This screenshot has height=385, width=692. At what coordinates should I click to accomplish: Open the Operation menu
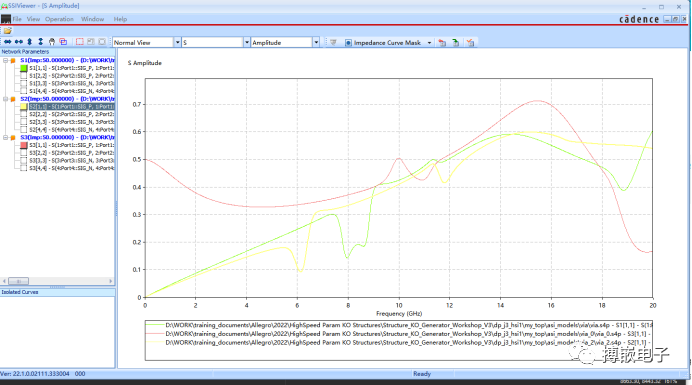(x=59, y=19)
